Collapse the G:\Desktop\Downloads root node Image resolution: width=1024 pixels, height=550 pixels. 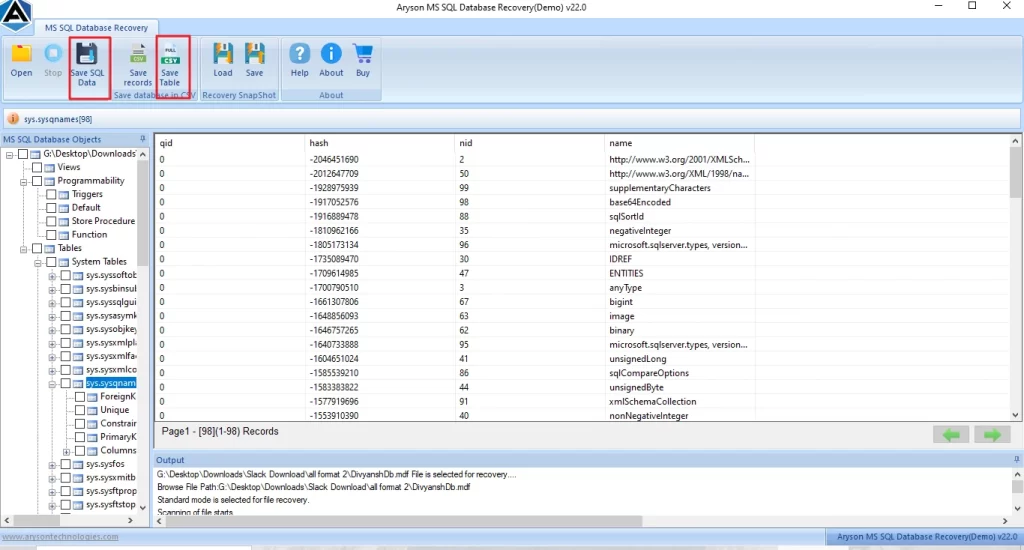click(x=10, y=155)
